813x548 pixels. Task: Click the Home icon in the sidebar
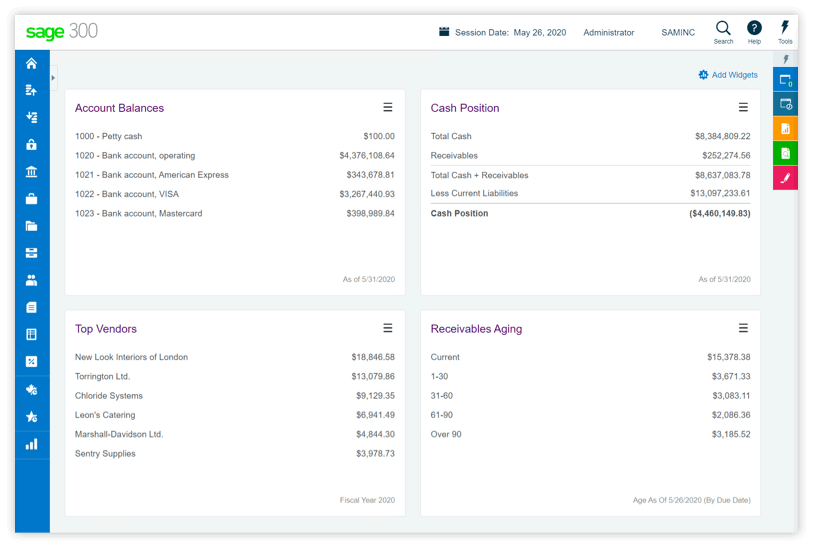point(32,63)
